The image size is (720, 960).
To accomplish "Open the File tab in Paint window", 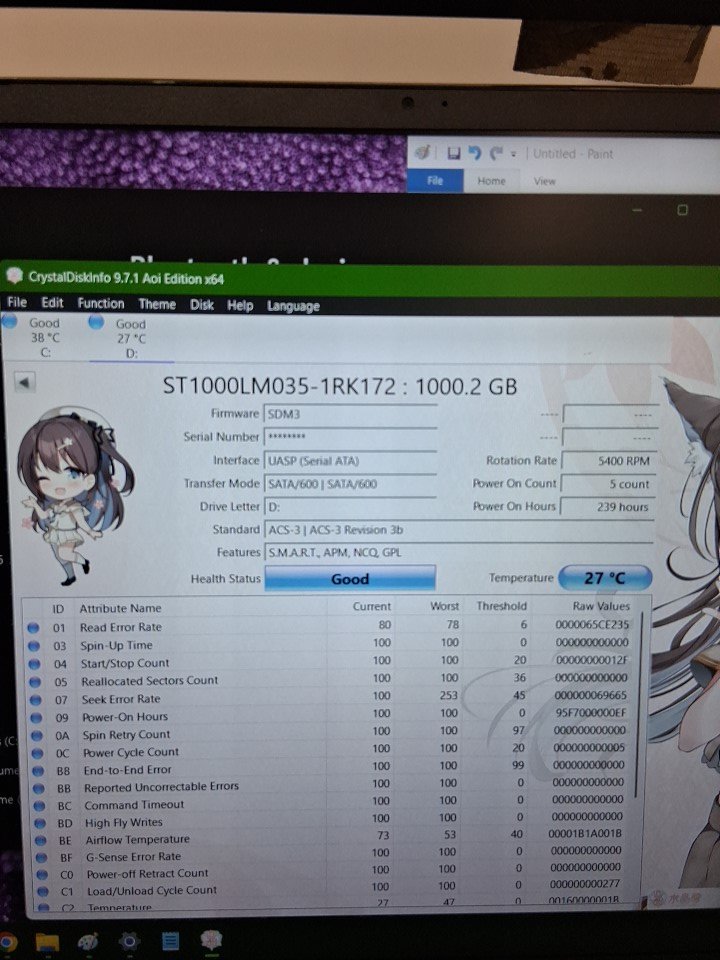I will coord(435,181).
